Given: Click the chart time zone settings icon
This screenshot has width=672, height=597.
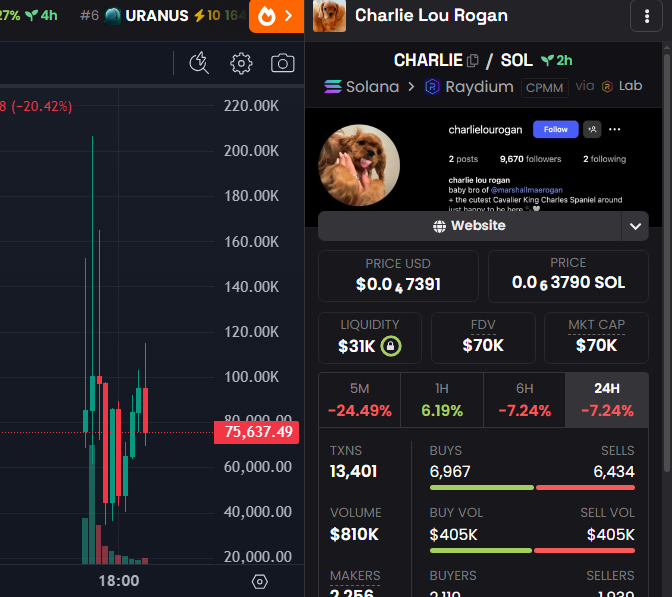Looking at the screenshot, I should pyautogui.click(x=260, y=582).
